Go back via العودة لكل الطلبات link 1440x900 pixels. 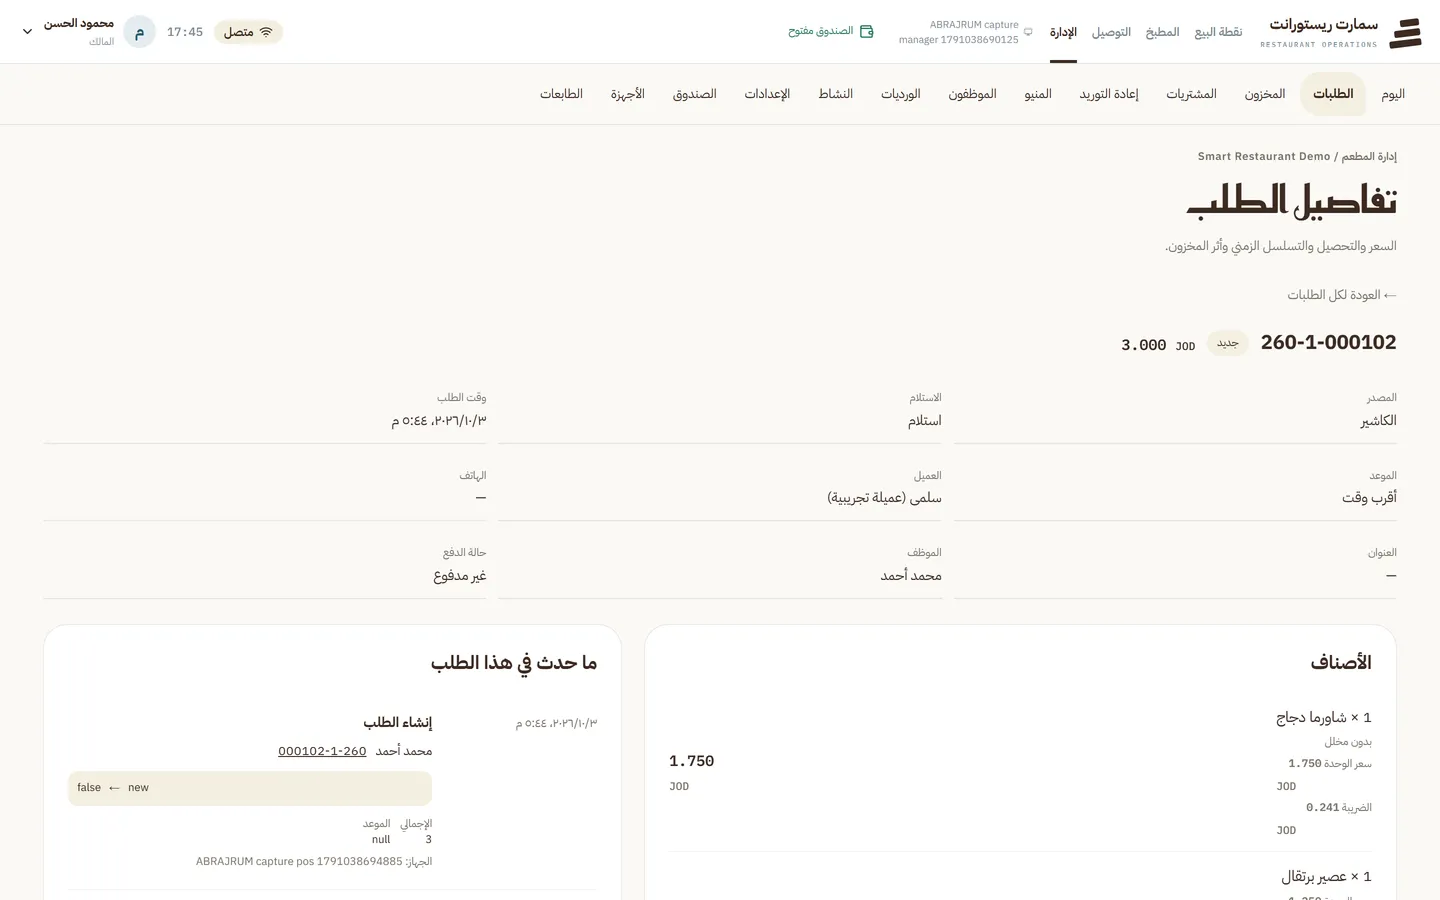(1341, 295)
